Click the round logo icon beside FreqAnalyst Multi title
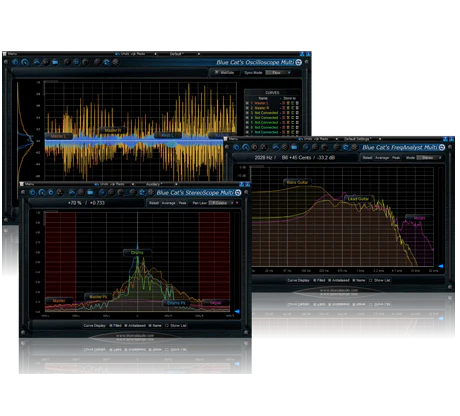460x416 pixels. (x=442, y=147)
